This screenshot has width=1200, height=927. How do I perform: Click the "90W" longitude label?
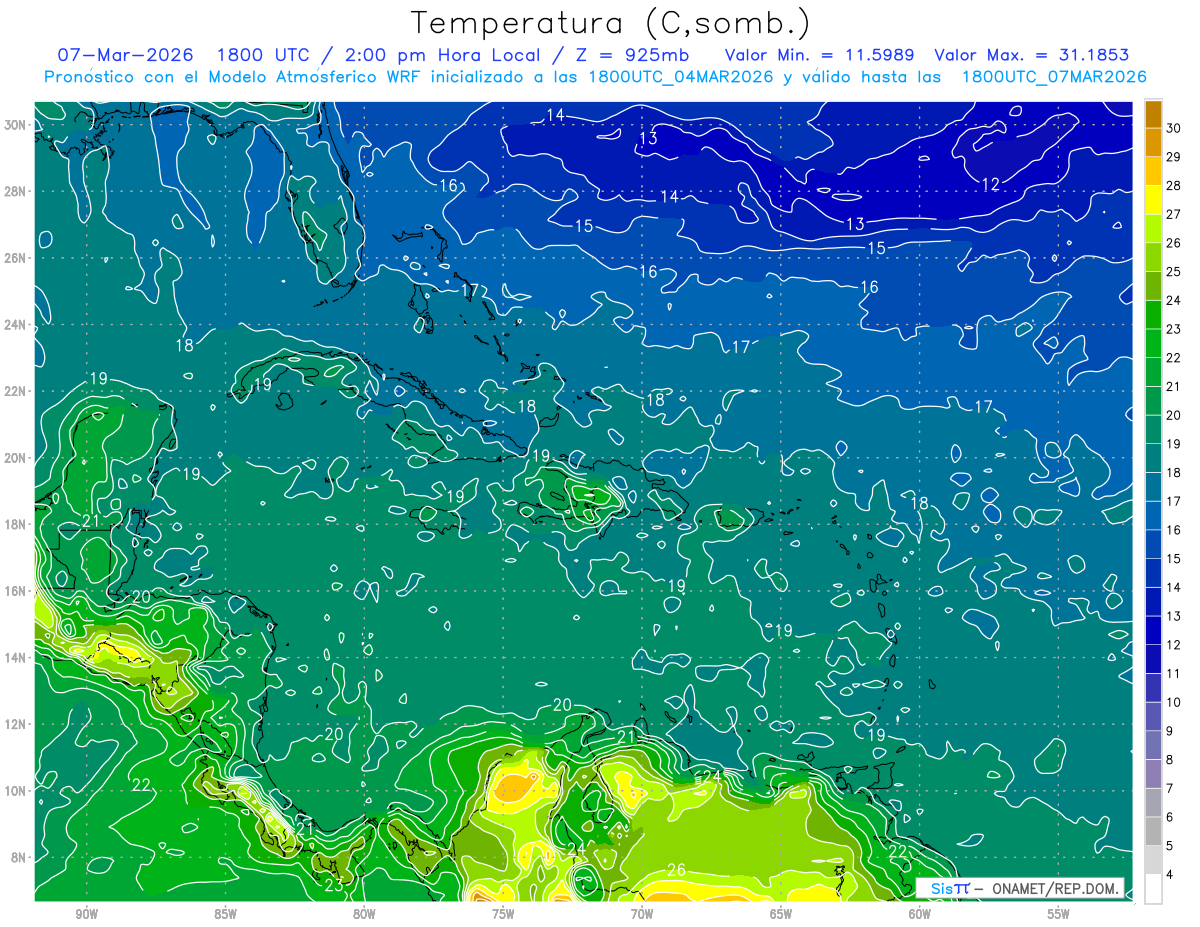[x=87, y=914]
